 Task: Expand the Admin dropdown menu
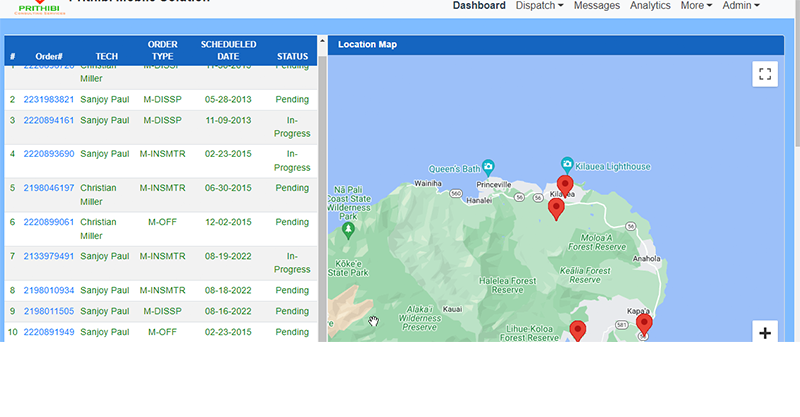pyautogui.click(x=741, y=6)
